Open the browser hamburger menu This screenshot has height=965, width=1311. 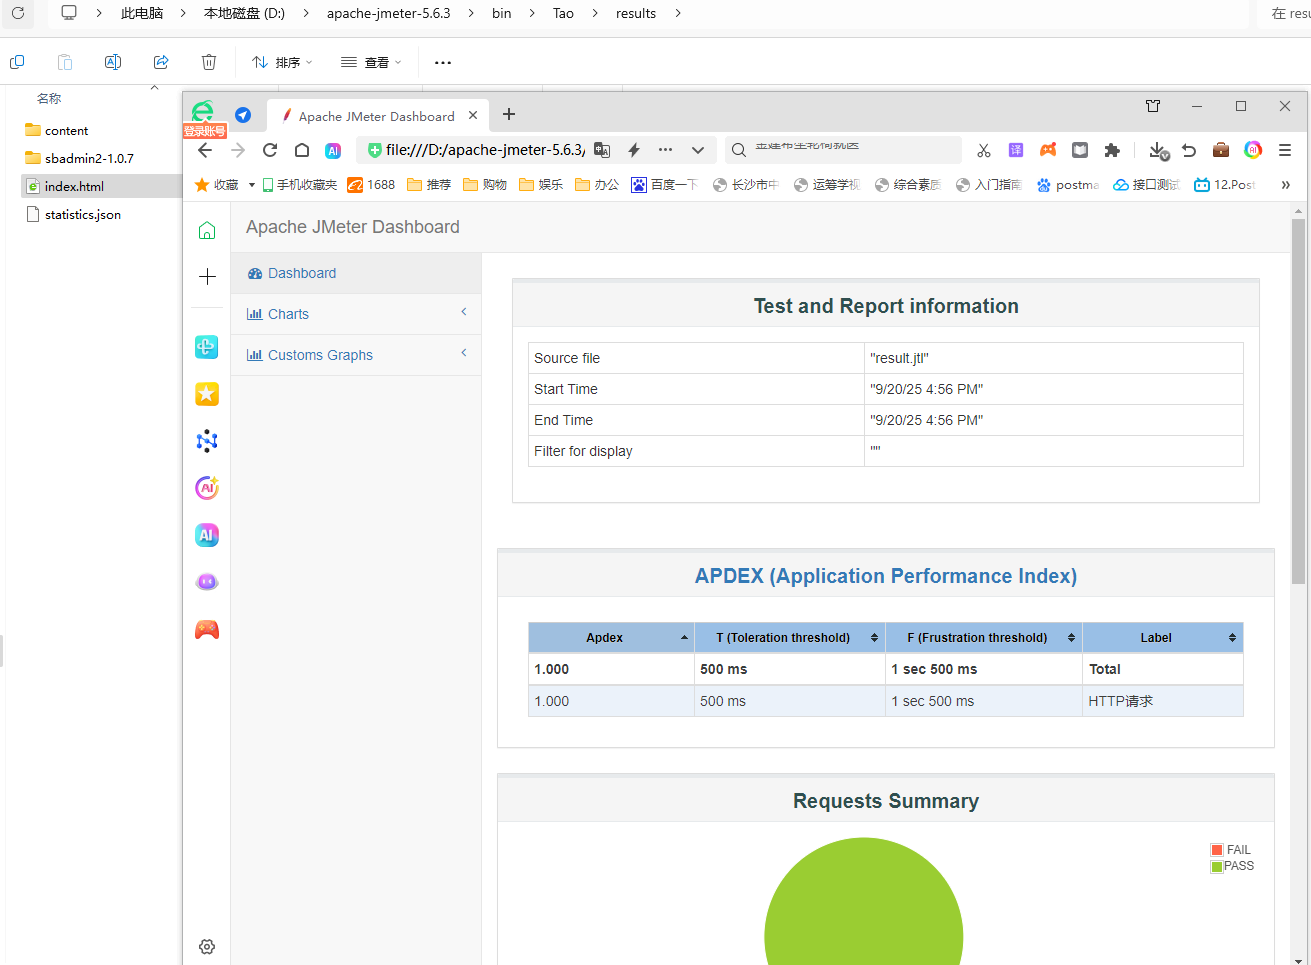tap(1285, 150)
